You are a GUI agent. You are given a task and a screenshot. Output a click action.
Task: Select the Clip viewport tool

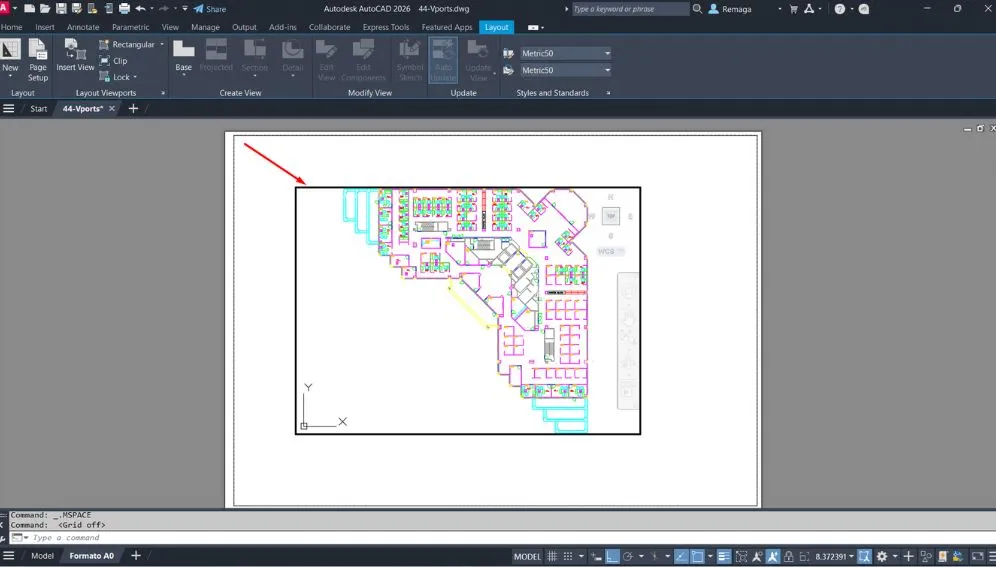pyautogui.click(x=113, y=61)
